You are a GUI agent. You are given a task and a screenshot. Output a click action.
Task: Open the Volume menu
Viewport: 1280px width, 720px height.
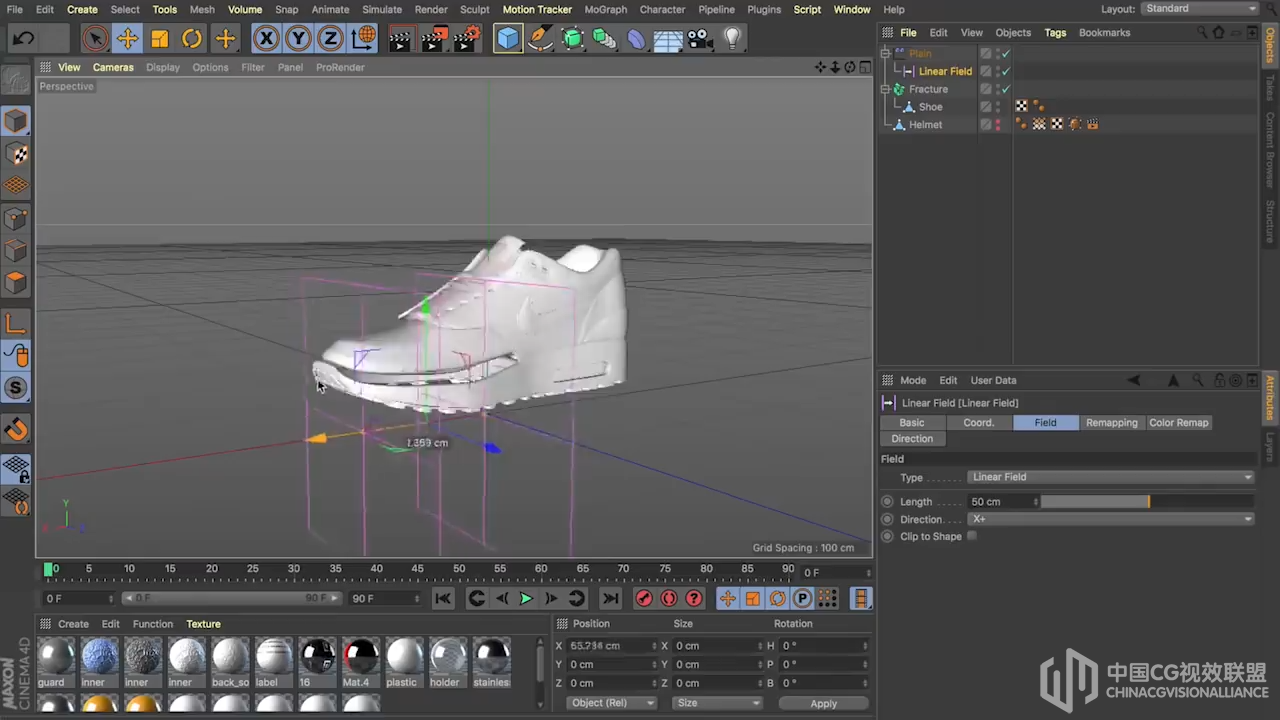[244, 9]
